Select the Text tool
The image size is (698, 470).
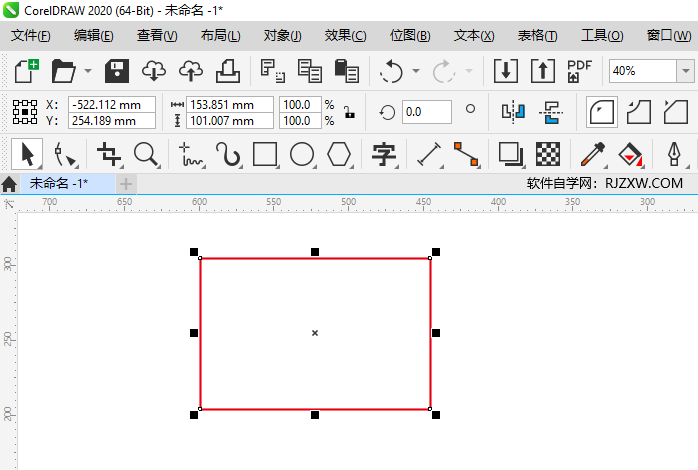tap(384, 154)
